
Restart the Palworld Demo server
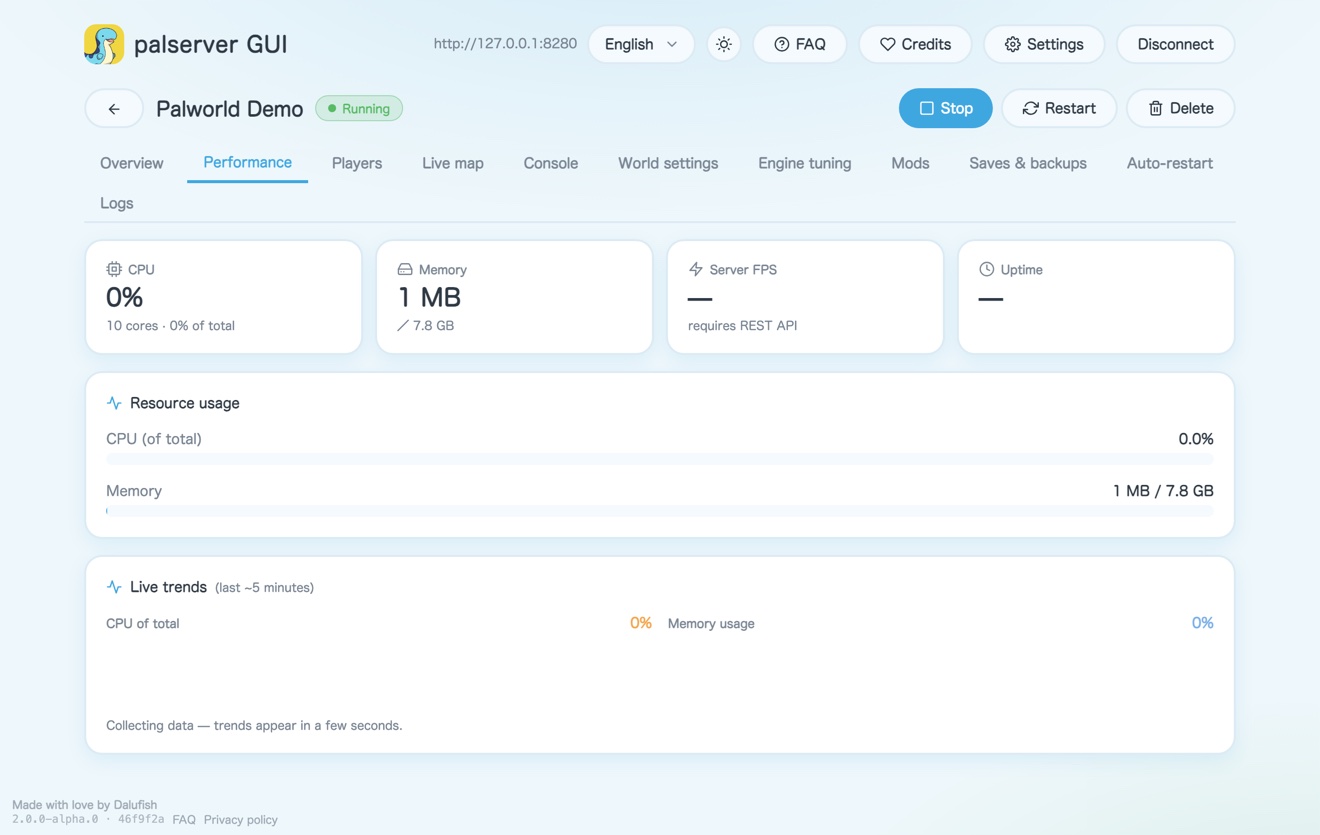(x=1059, y=108)
